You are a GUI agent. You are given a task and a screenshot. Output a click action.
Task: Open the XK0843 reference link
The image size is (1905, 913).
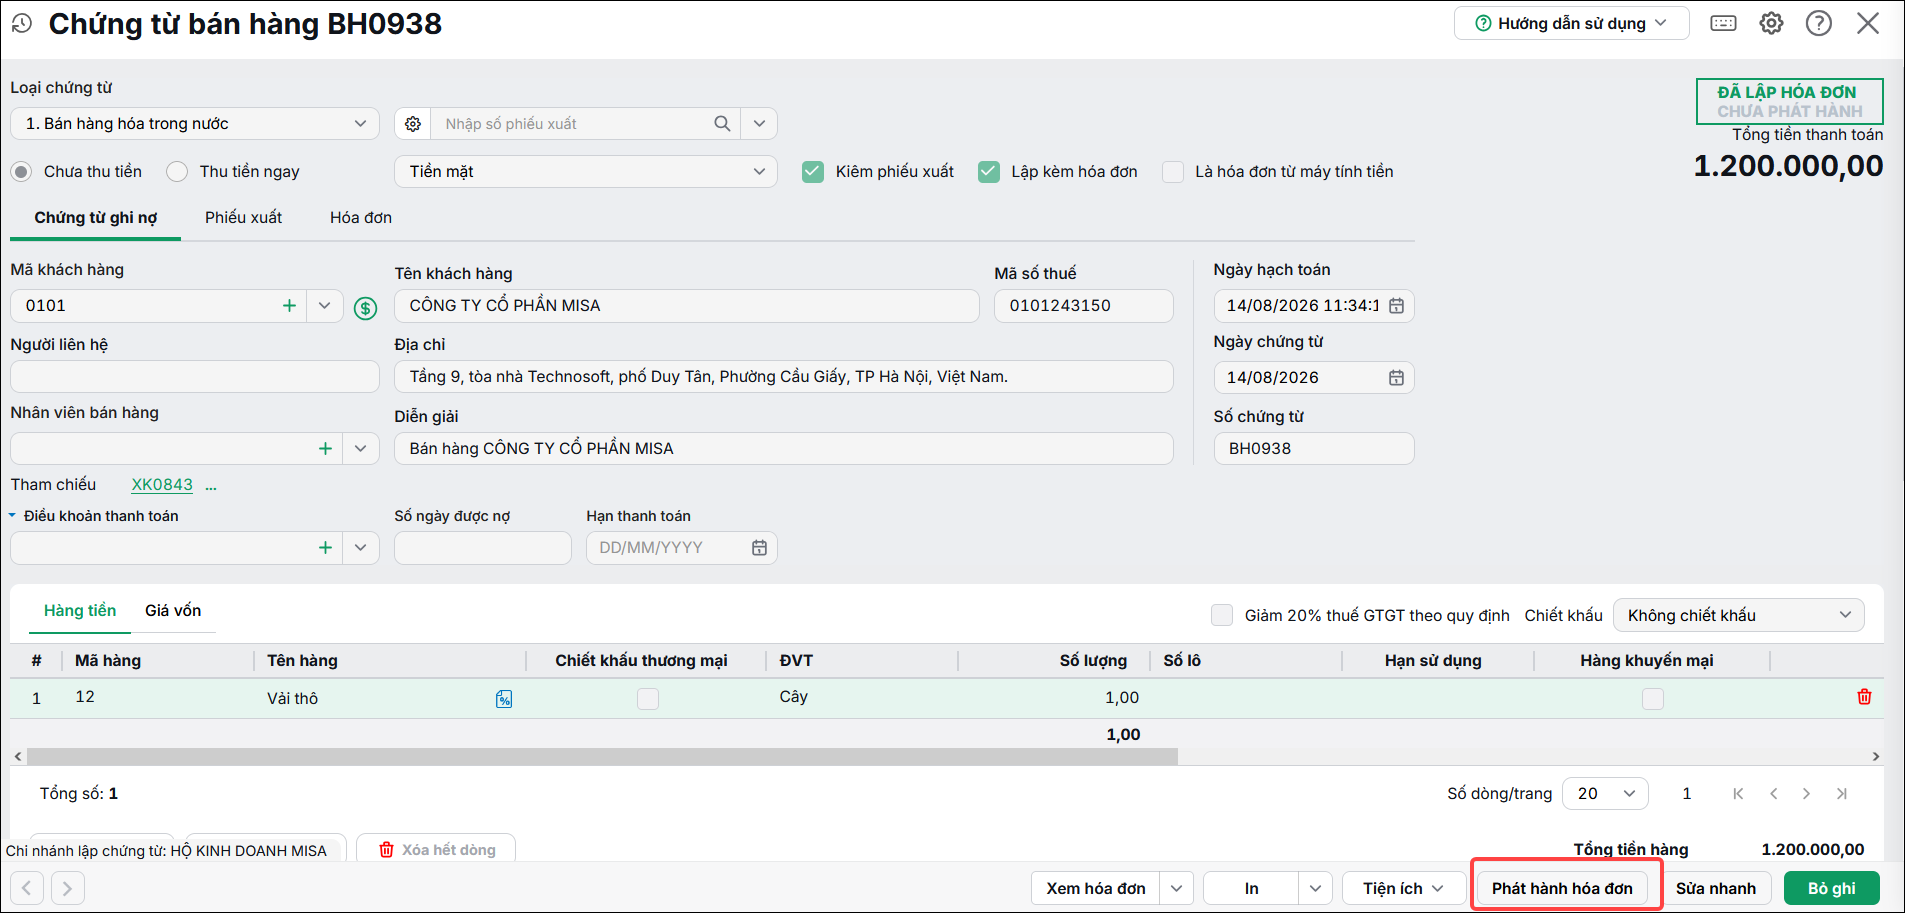click(x=162, y=485)
